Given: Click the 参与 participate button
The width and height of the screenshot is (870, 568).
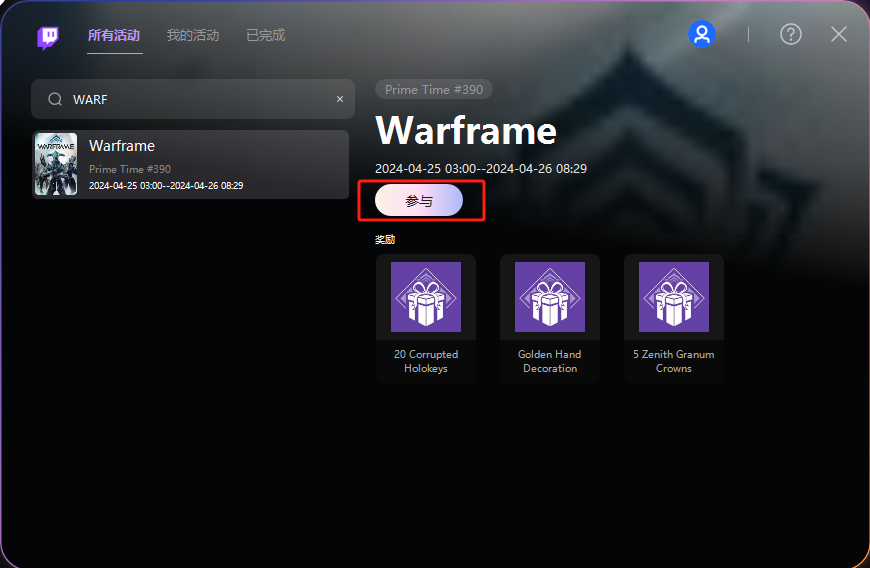Looking at the screenshot, I should coord(419,200).
